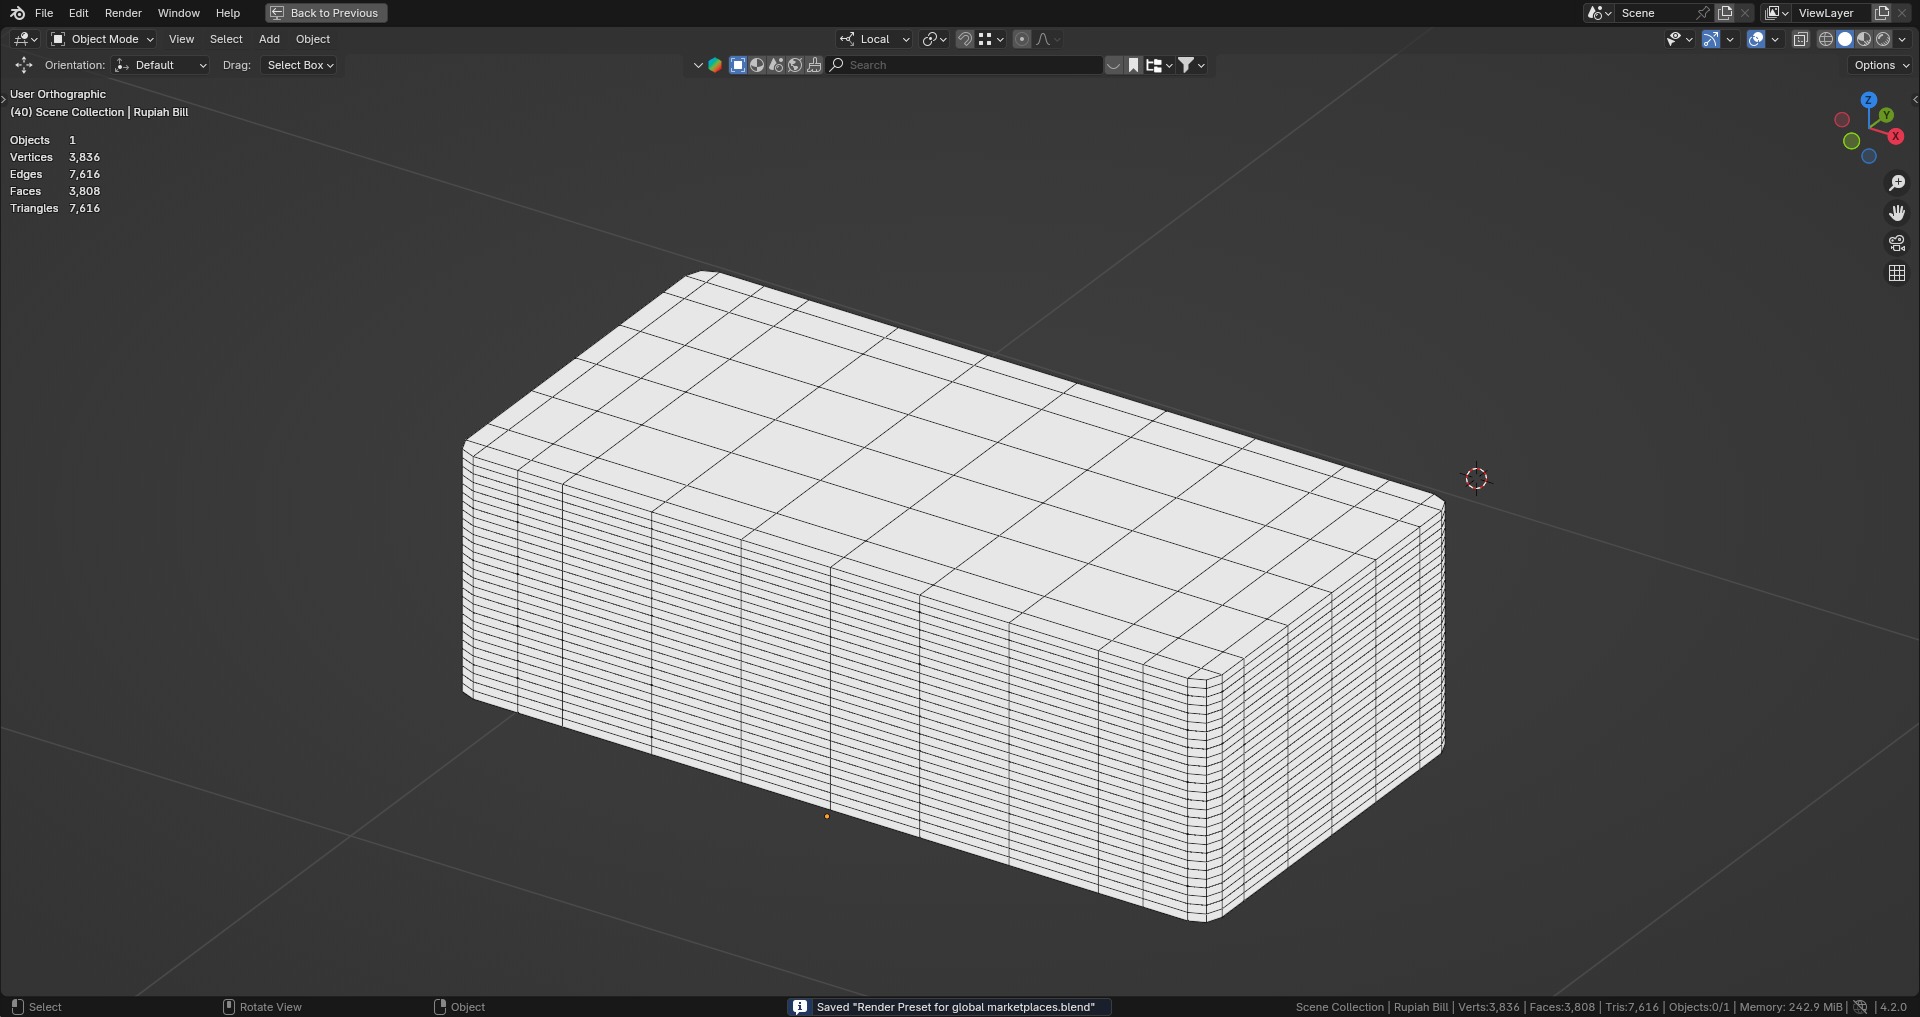Pin the scene to workspace
Screen dimensions: 1920x1017
(x=1703, y=13)
